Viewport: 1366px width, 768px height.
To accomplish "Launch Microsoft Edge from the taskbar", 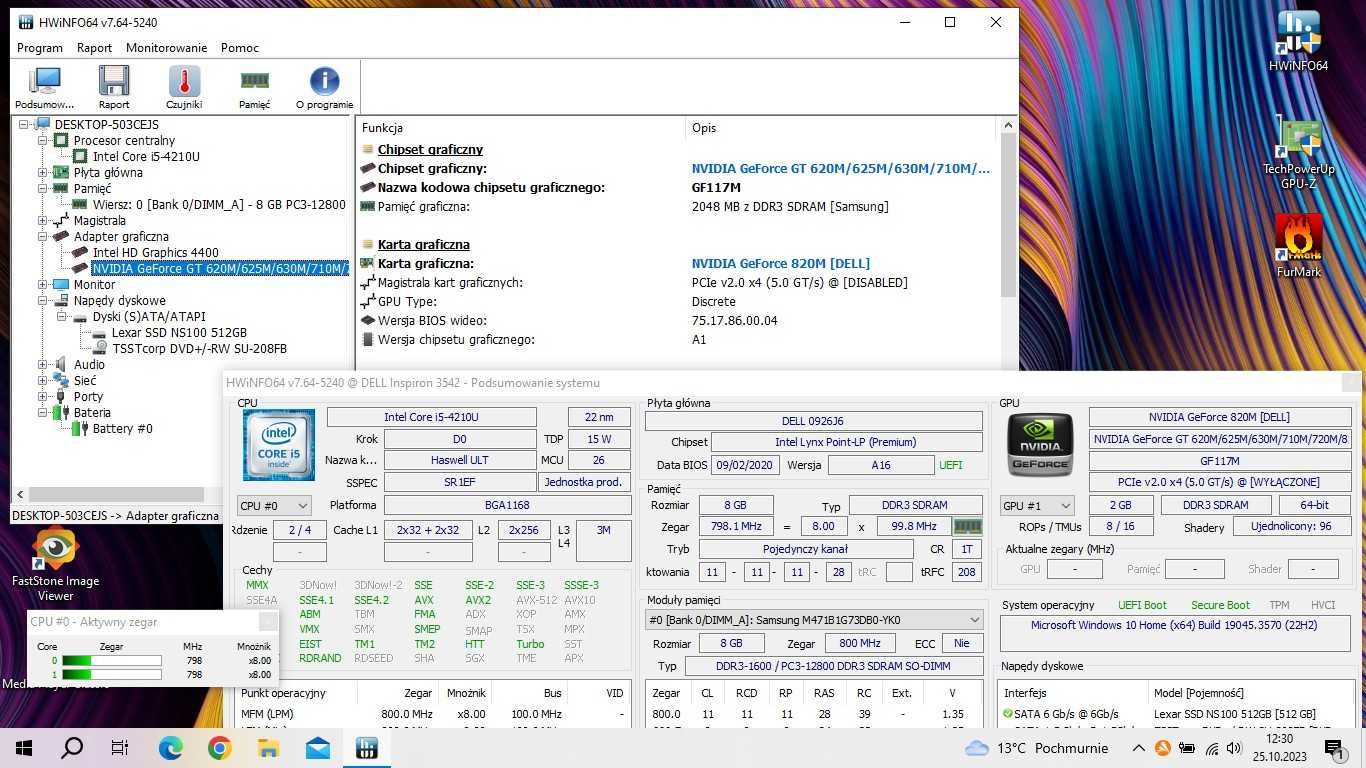I will [x=170, y=748].
